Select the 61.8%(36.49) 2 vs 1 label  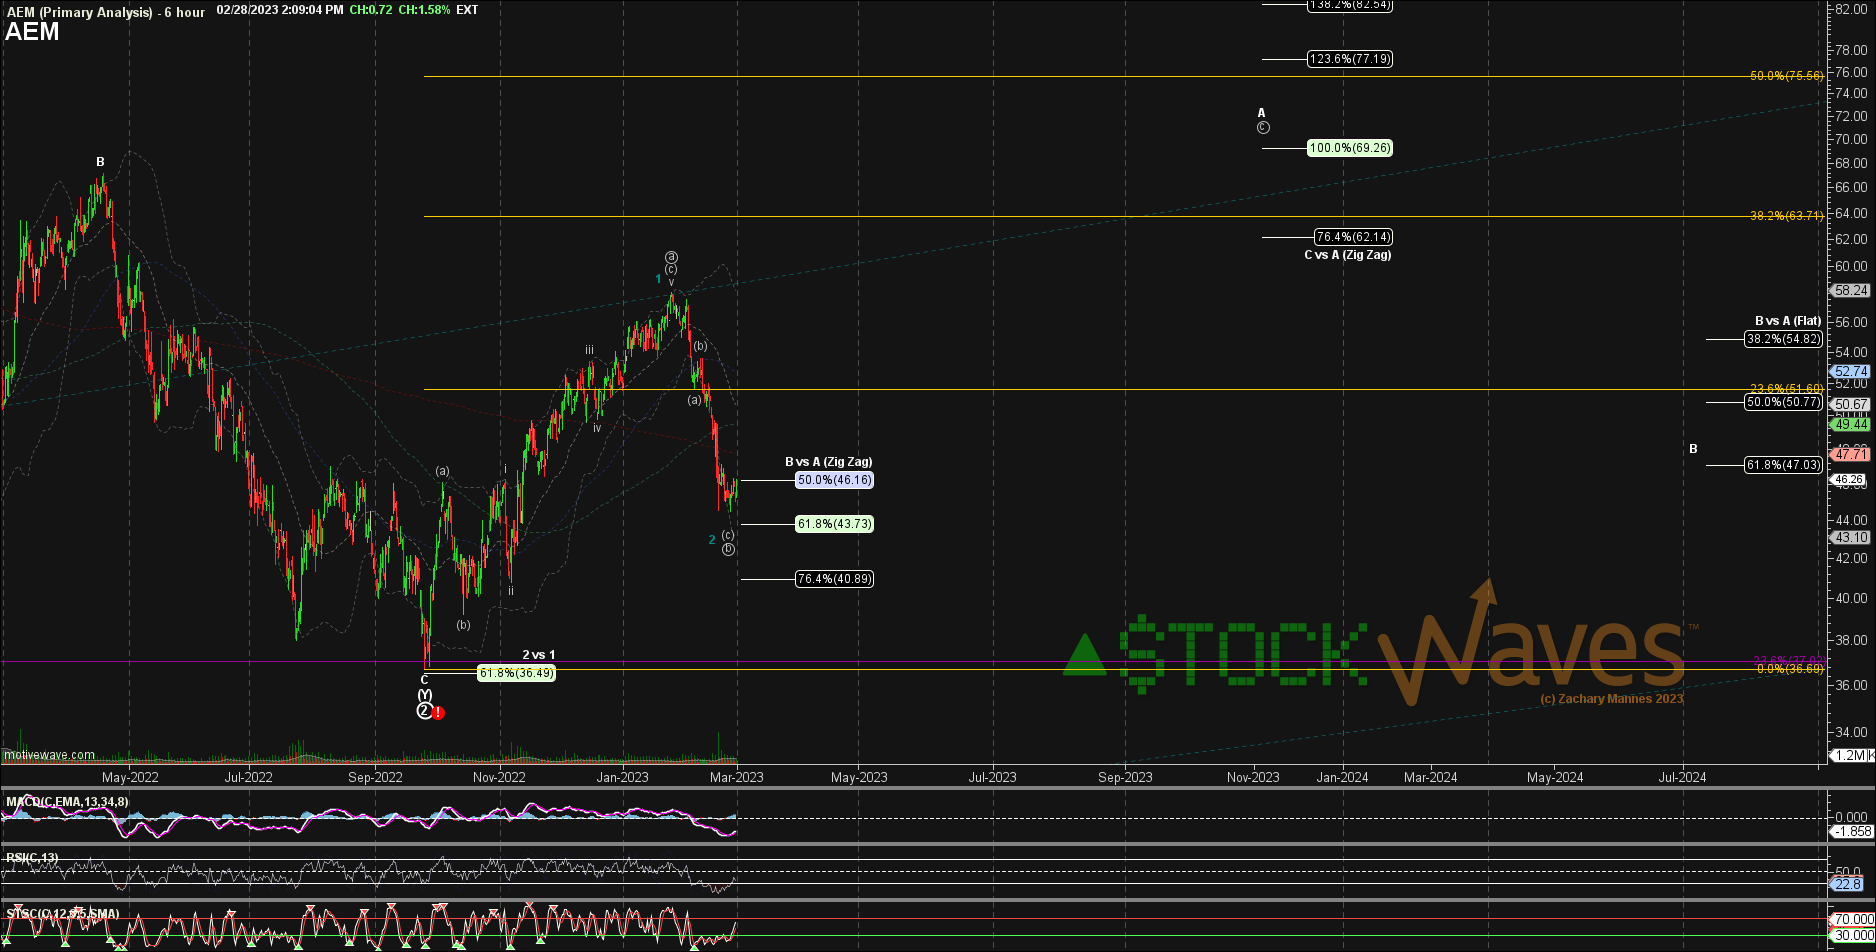pos(516,673)
